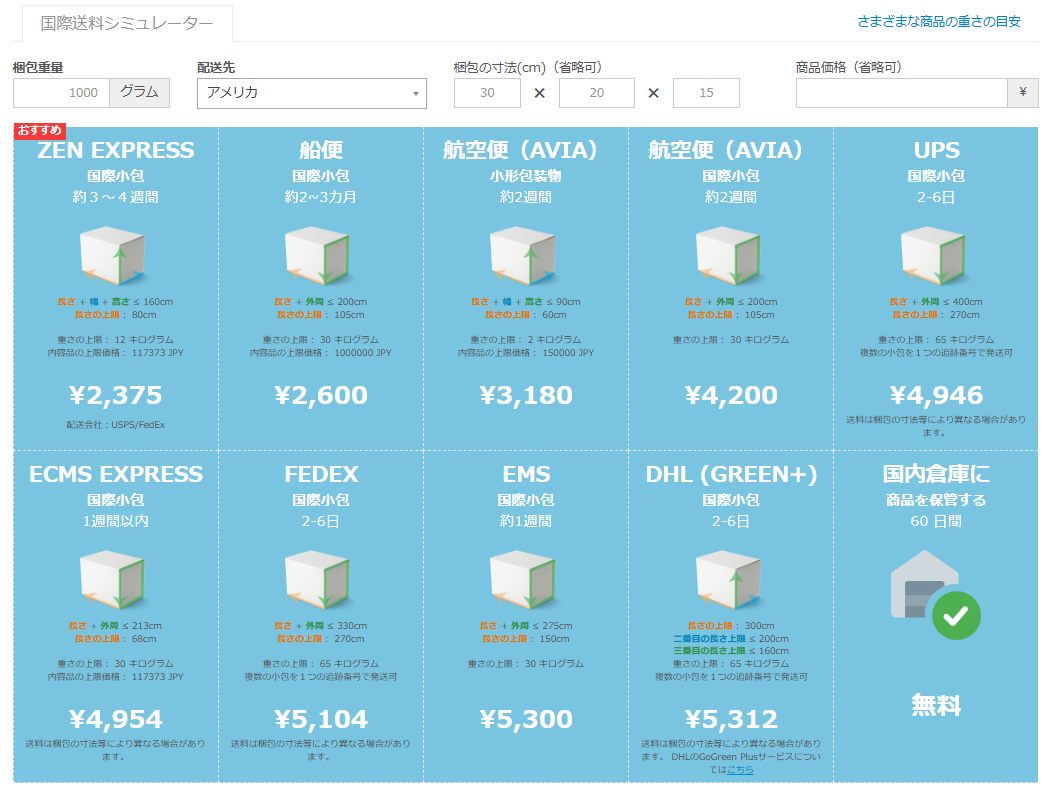This screenshot has height=792, width=1047.
Task: Open さまざまな商品の重さの目安 link
Action: (938, 22)
